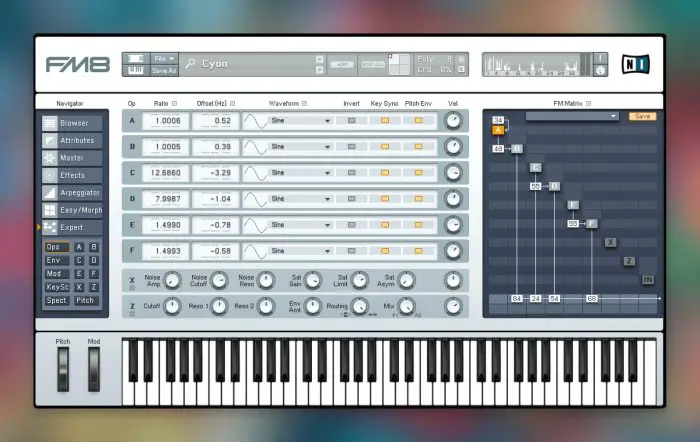The width and height of the screenshot is (700, 442).
Task: Select operator D node in FM Matrix
Action: point(554,186)
